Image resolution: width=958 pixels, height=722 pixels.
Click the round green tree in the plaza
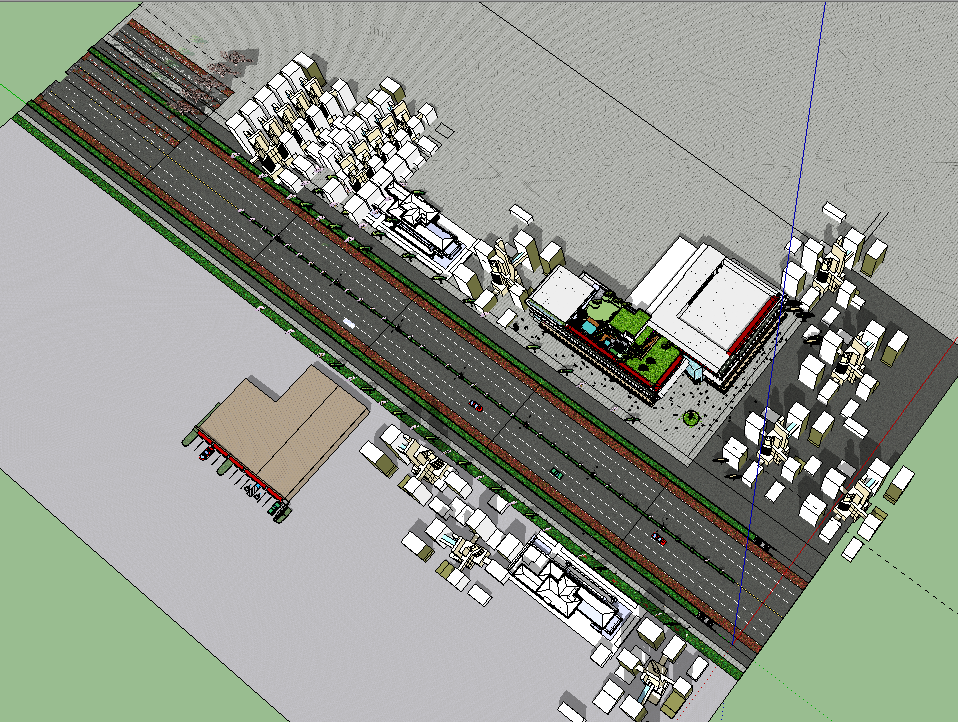pos(691,418)
